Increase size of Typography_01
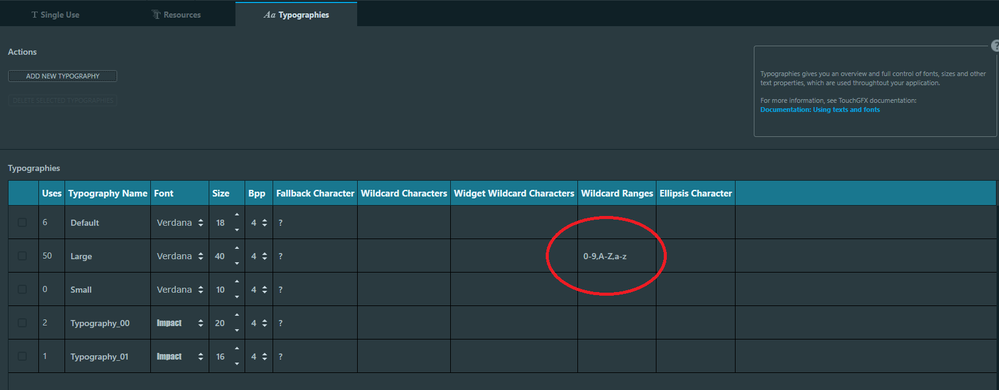Screen dimensions: 999x390 tap(237, 349)
